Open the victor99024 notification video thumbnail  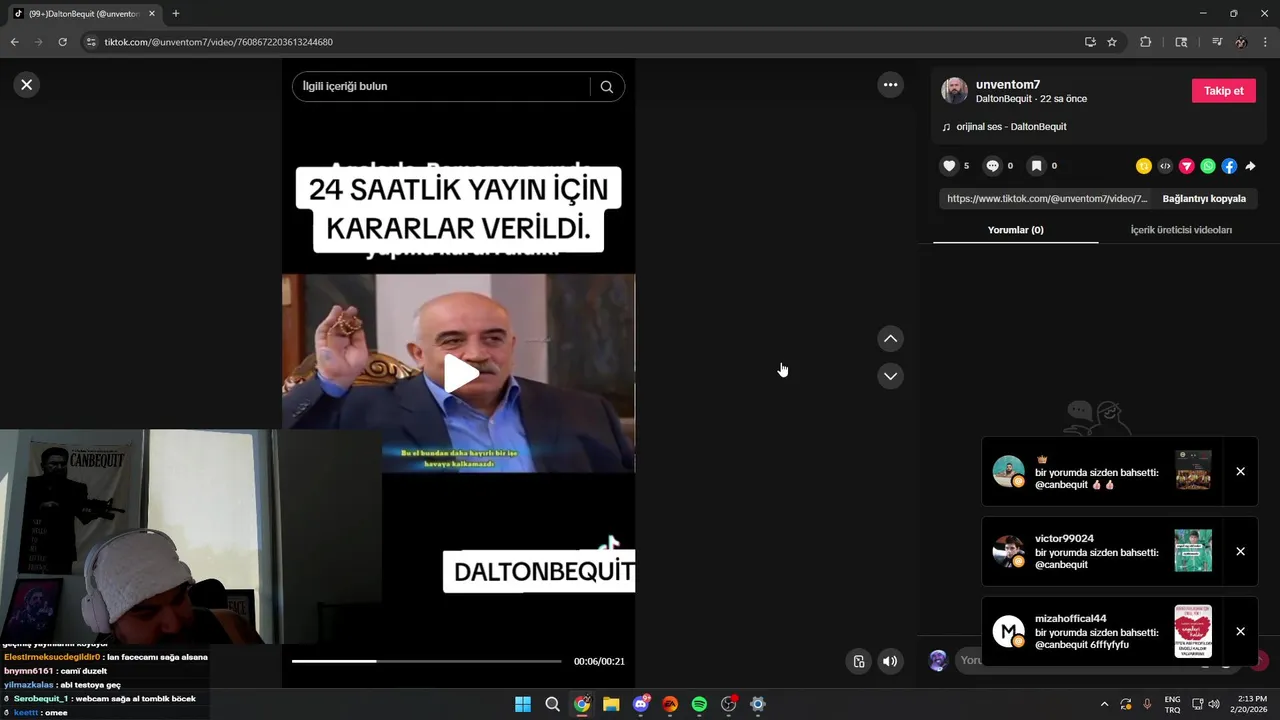click(1193, 551)
